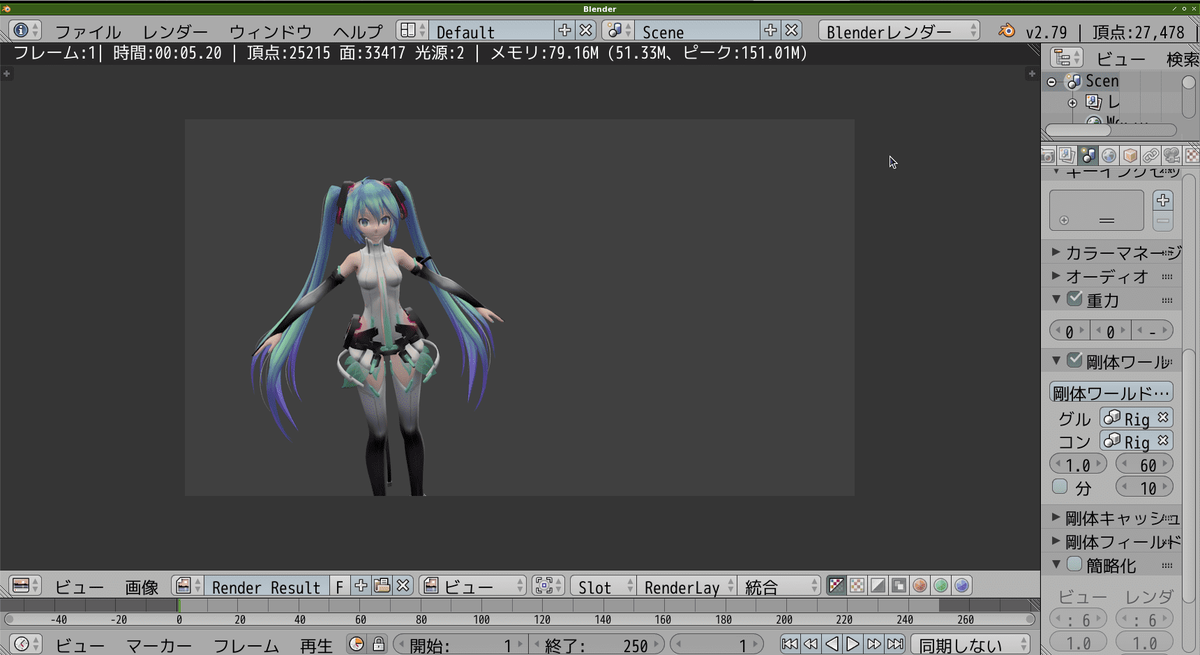Viewport: 1200px width, 655px height.
Task: Clear the グル Rig group with X
Action: click(1164, 418)
